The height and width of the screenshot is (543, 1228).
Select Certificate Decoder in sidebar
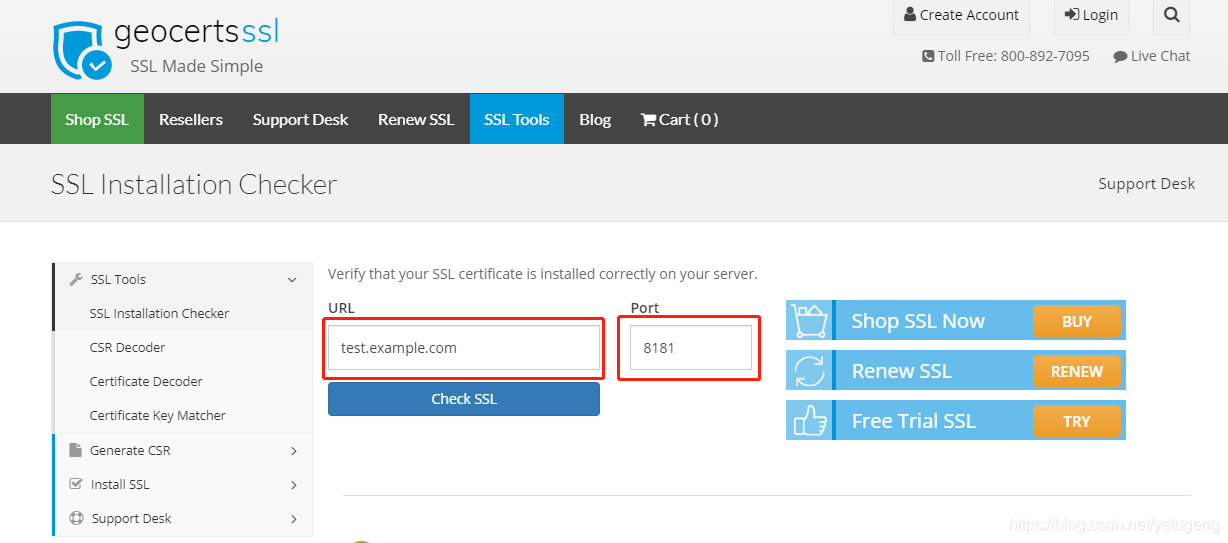point(146,381)
